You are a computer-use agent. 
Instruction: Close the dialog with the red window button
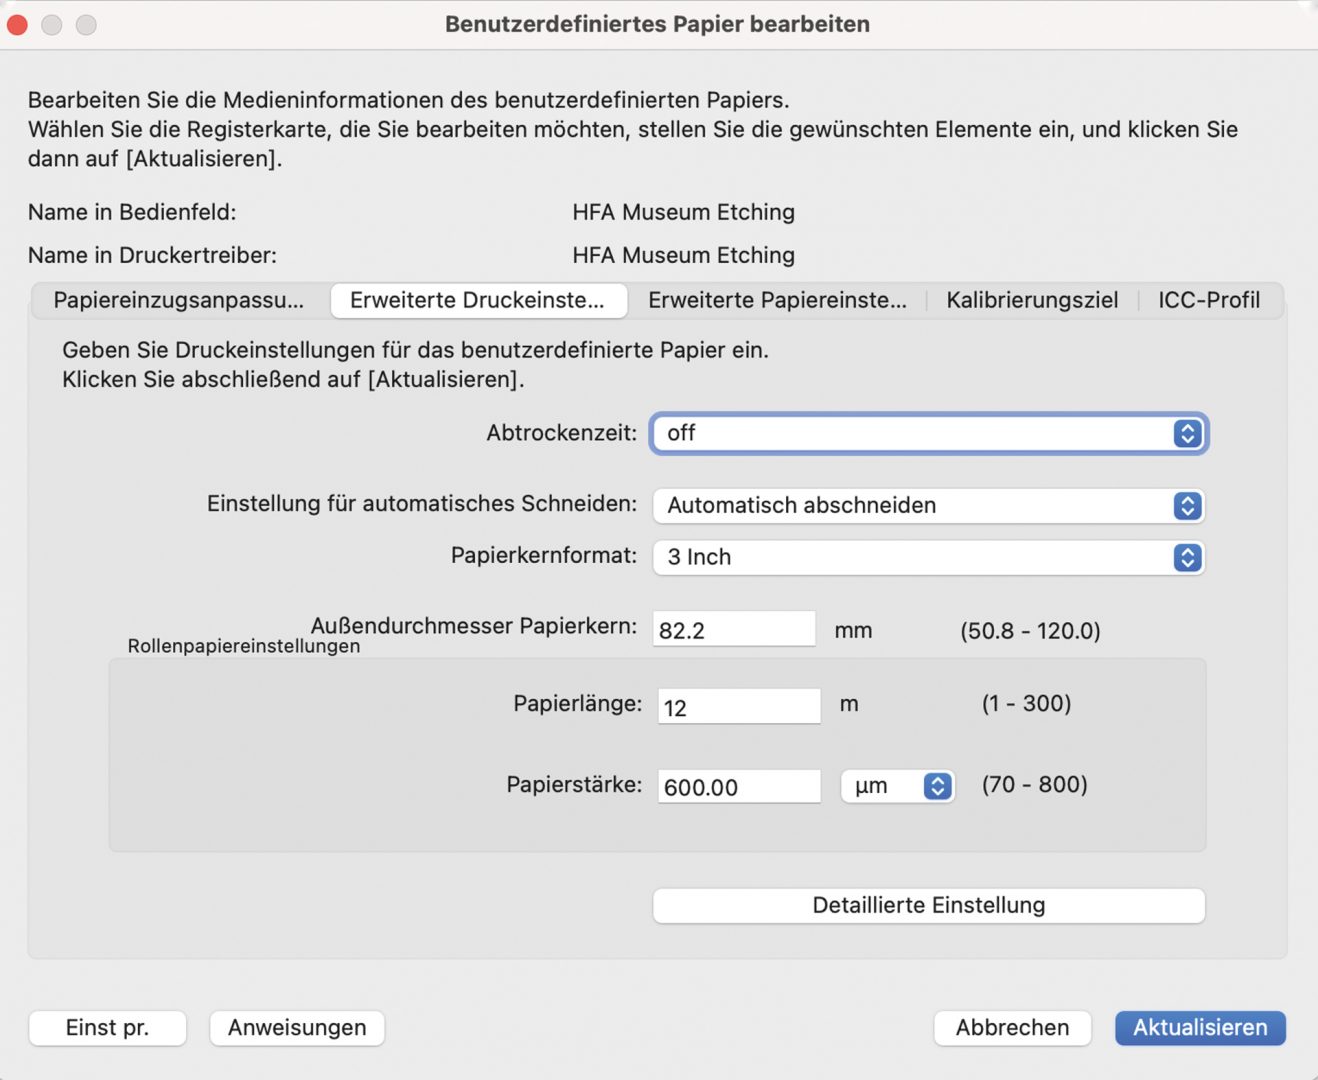pos(17,24)
